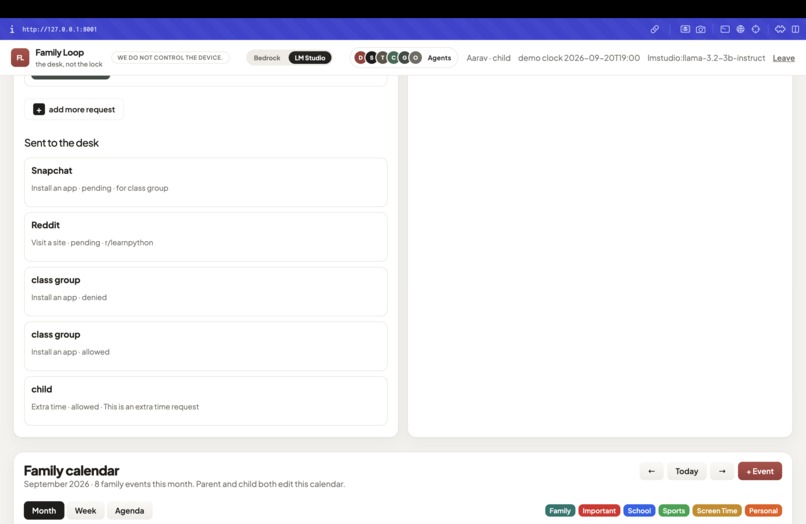Click the download-to-box icon in the browser bar

(685, 29)
